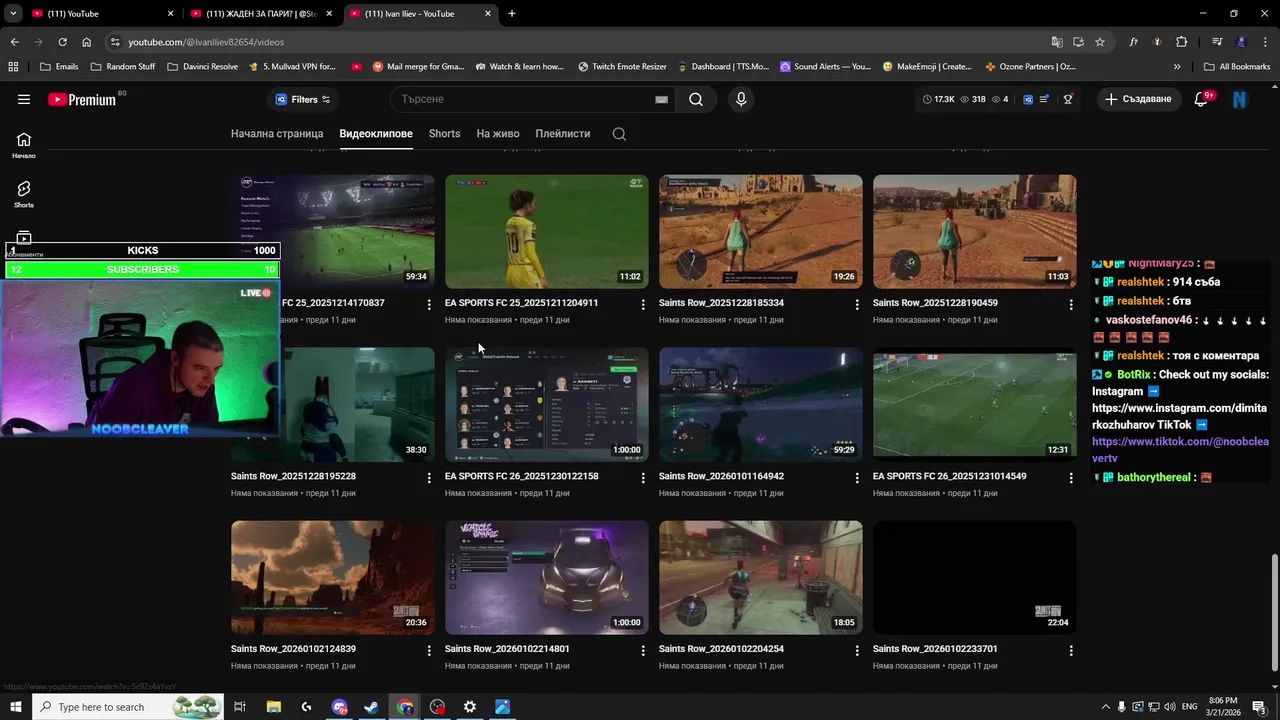Click the Windows Start button
Screen dimensions: 1280x720
pyautogui.click(x=15, y=707)
